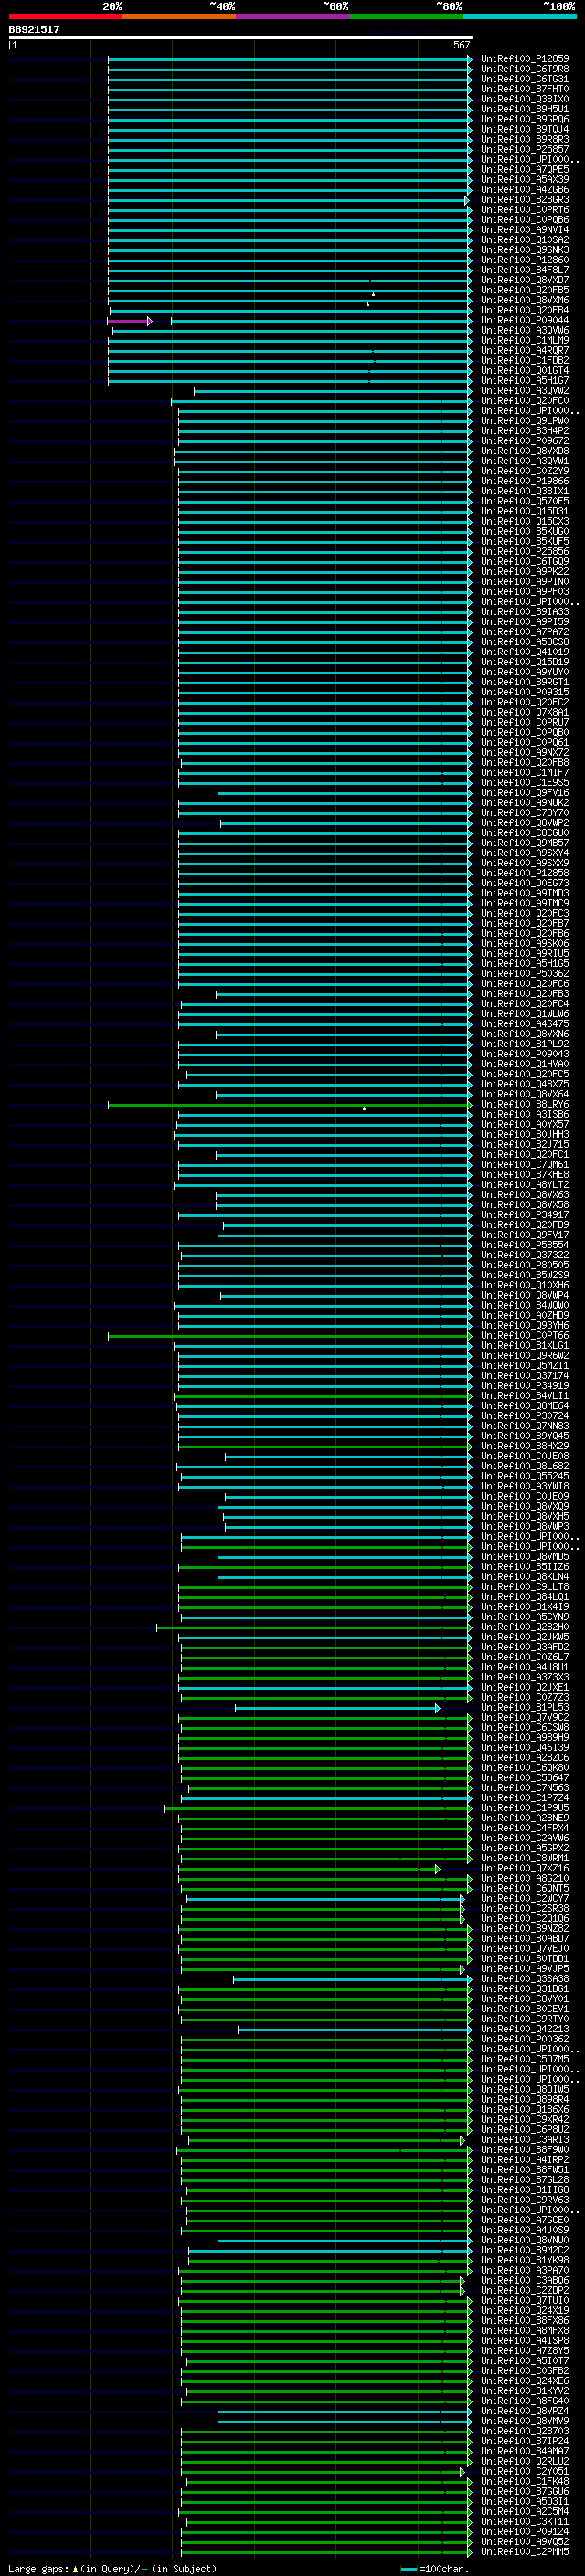Select the UniRef100_A3ISB6 entry
This screenshot has height=2576, width=585.
point(524,1114)
